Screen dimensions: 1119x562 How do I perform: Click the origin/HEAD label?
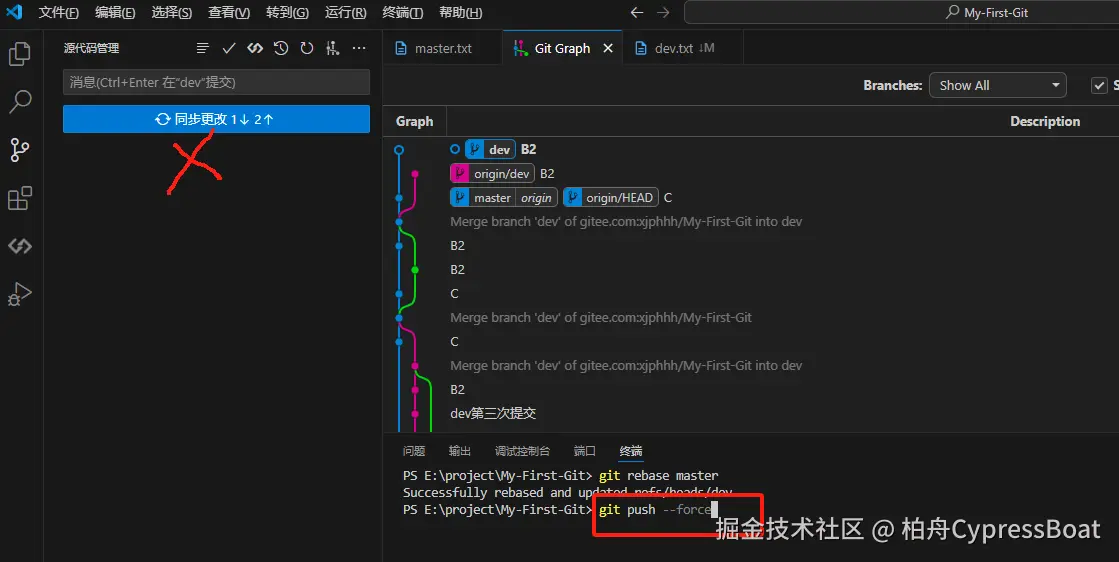(x=611, y=198)
